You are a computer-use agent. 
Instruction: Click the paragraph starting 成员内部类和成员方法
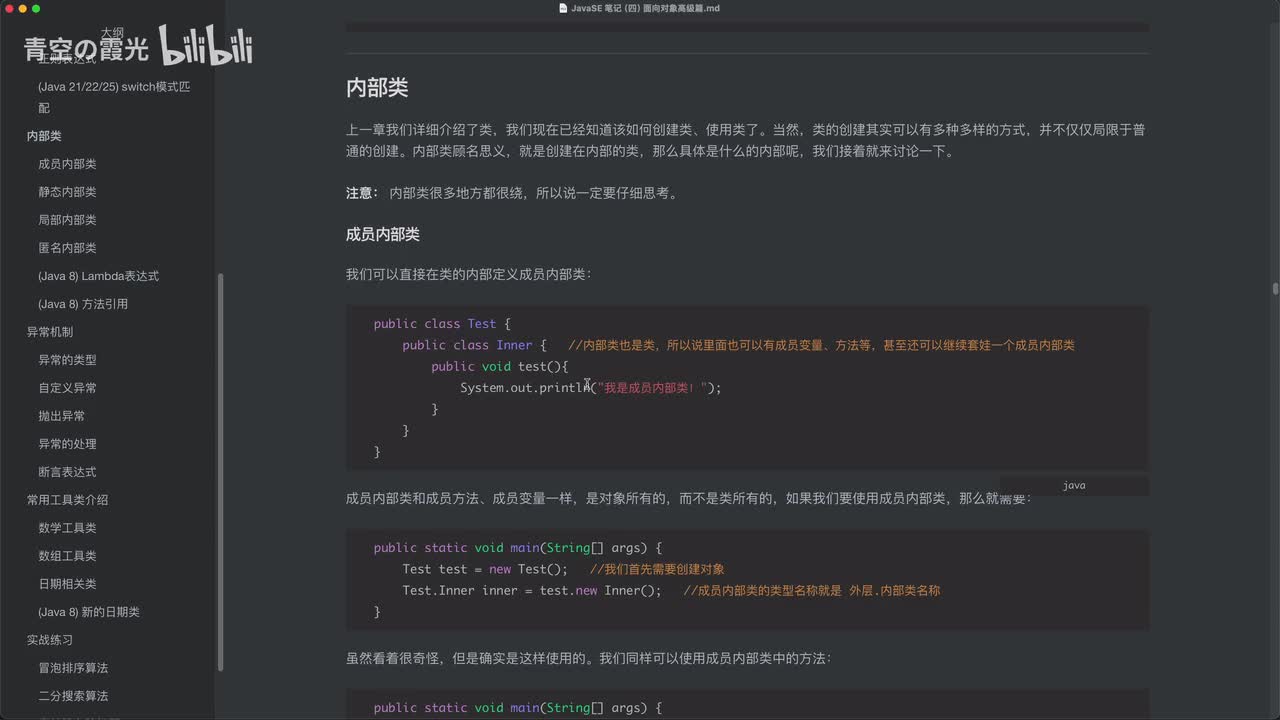click(688, 497)
